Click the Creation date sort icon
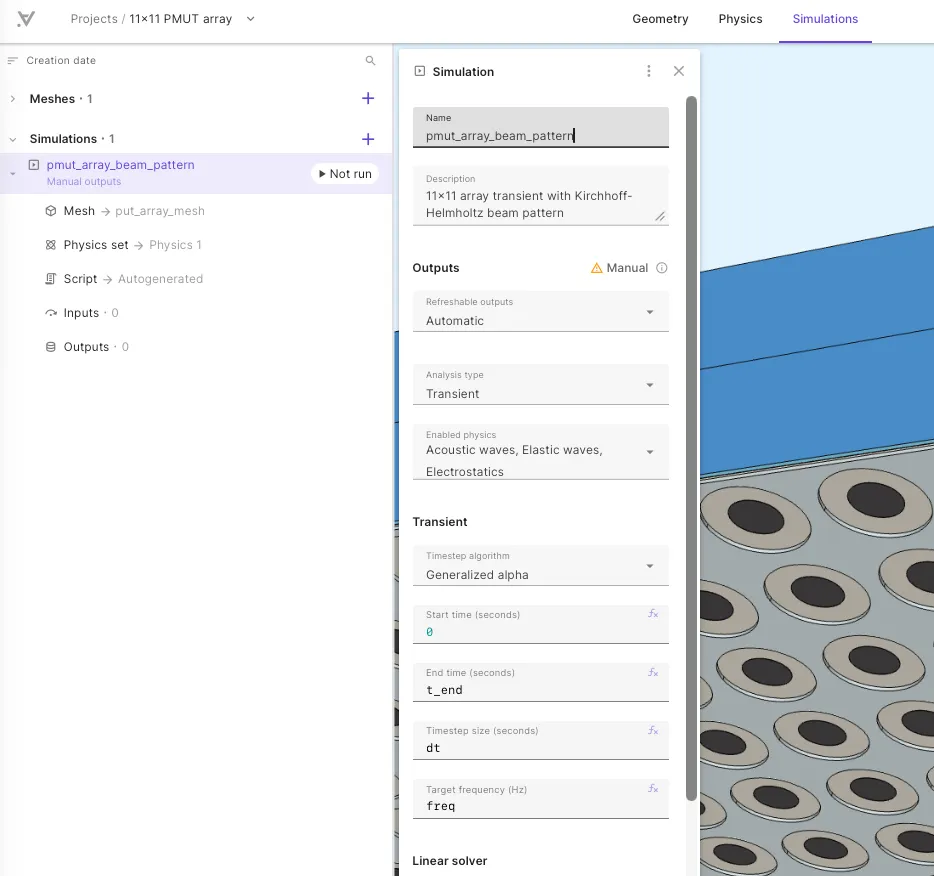Screen dimensions: 934x876 pos(13,60)
